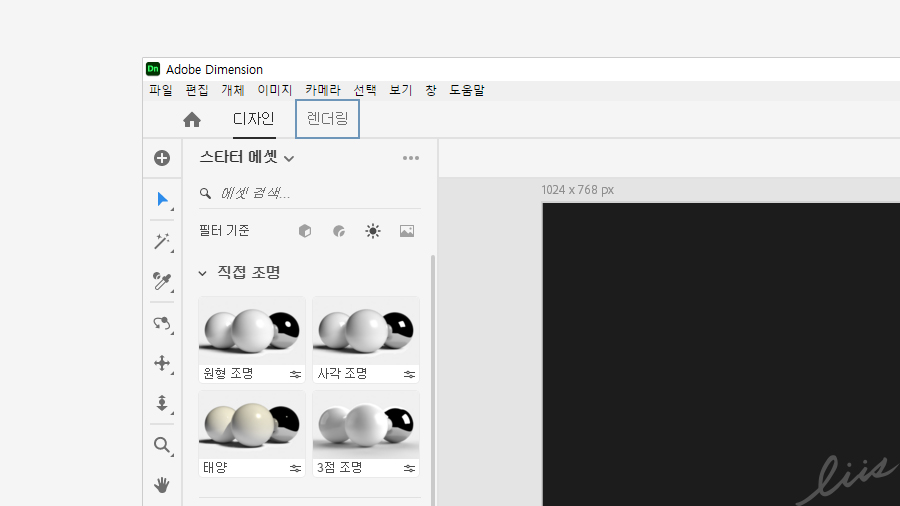Screen dimensions: 900x506
Task: Open the 개체 menu
Action: point(233,90)
